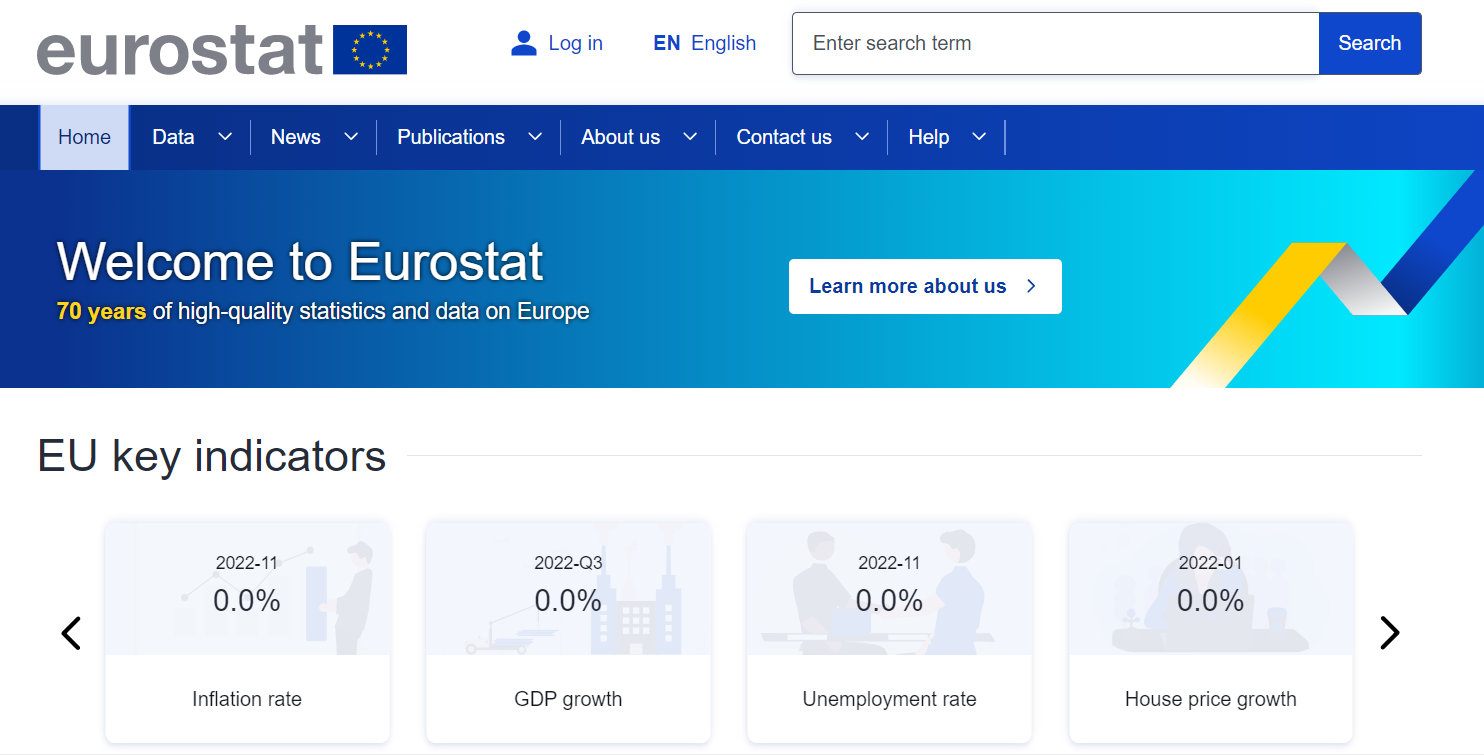The width and height of the screenshot is (1484, 755).
Task: Click the arrow inside Learn more button
Action: click(1032, 287)
